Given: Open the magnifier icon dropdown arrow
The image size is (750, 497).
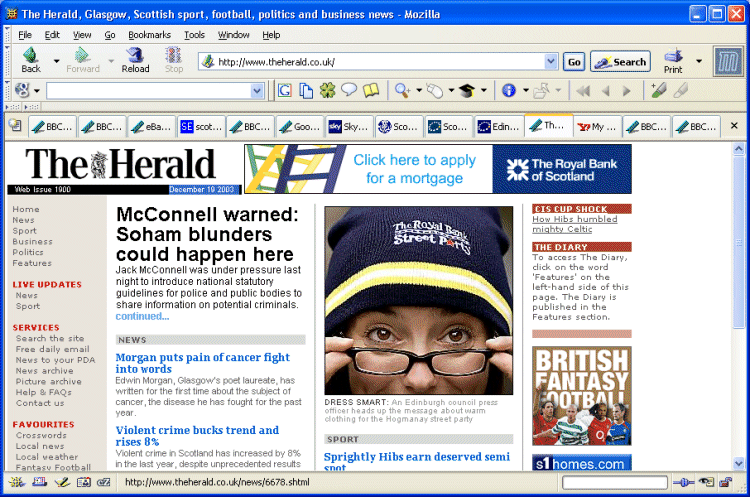Looking at the screenshot, I should click(x=419, y=90).
